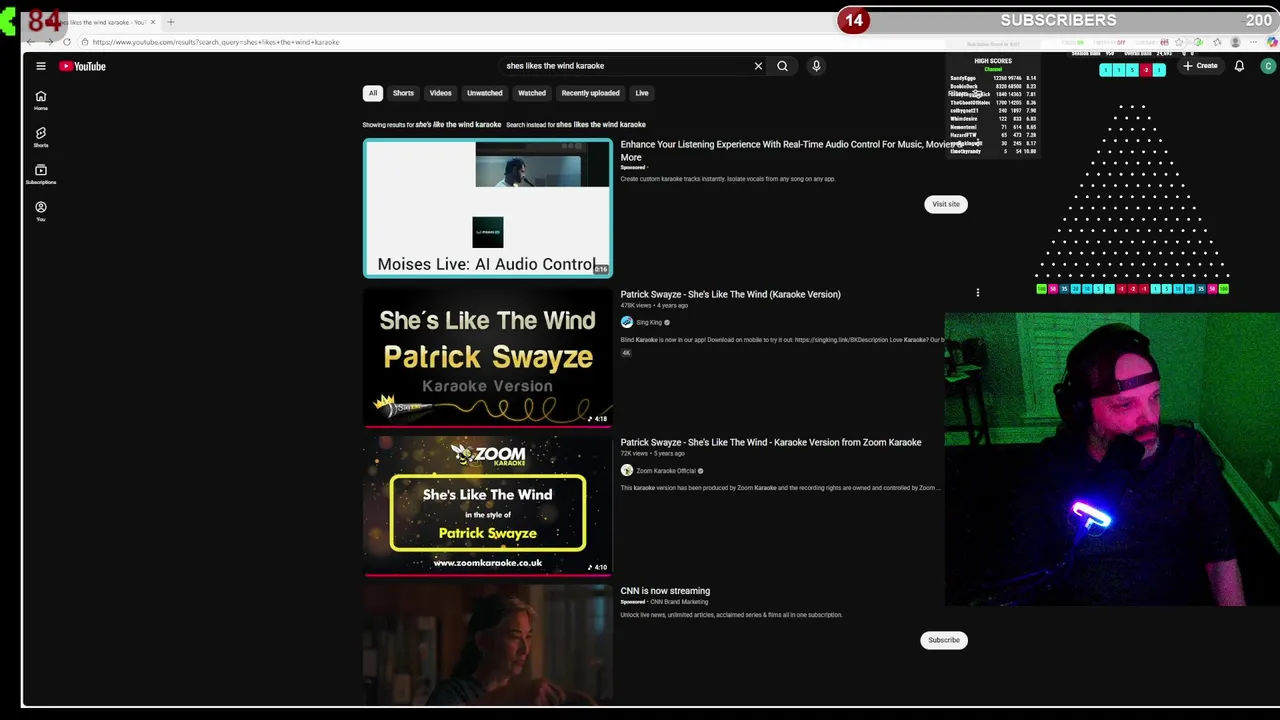This screenshot has width=1280, height=720.
Task: Click the Zoom Karaoke Official channel avatar
Action: pos(627,470)
